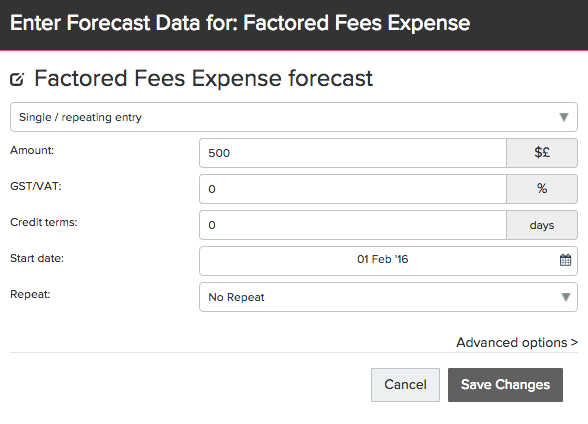This screenshot has height=424, width=588.
Task: Click the Save Changes button
Action: click(x=505, y=385)
